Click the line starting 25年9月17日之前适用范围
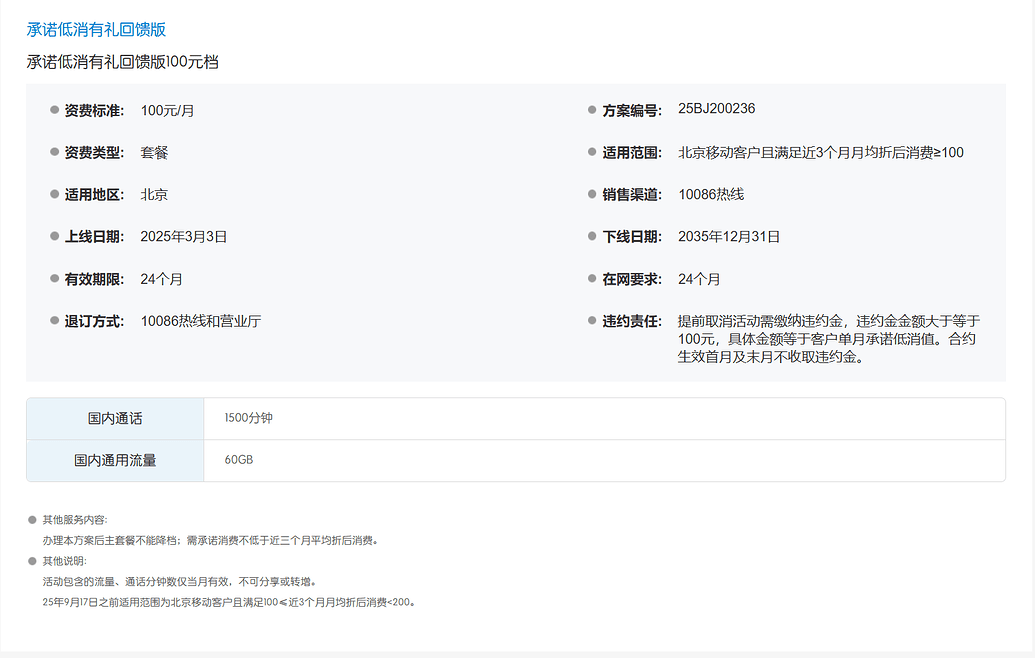 click(x=229, y=602)
